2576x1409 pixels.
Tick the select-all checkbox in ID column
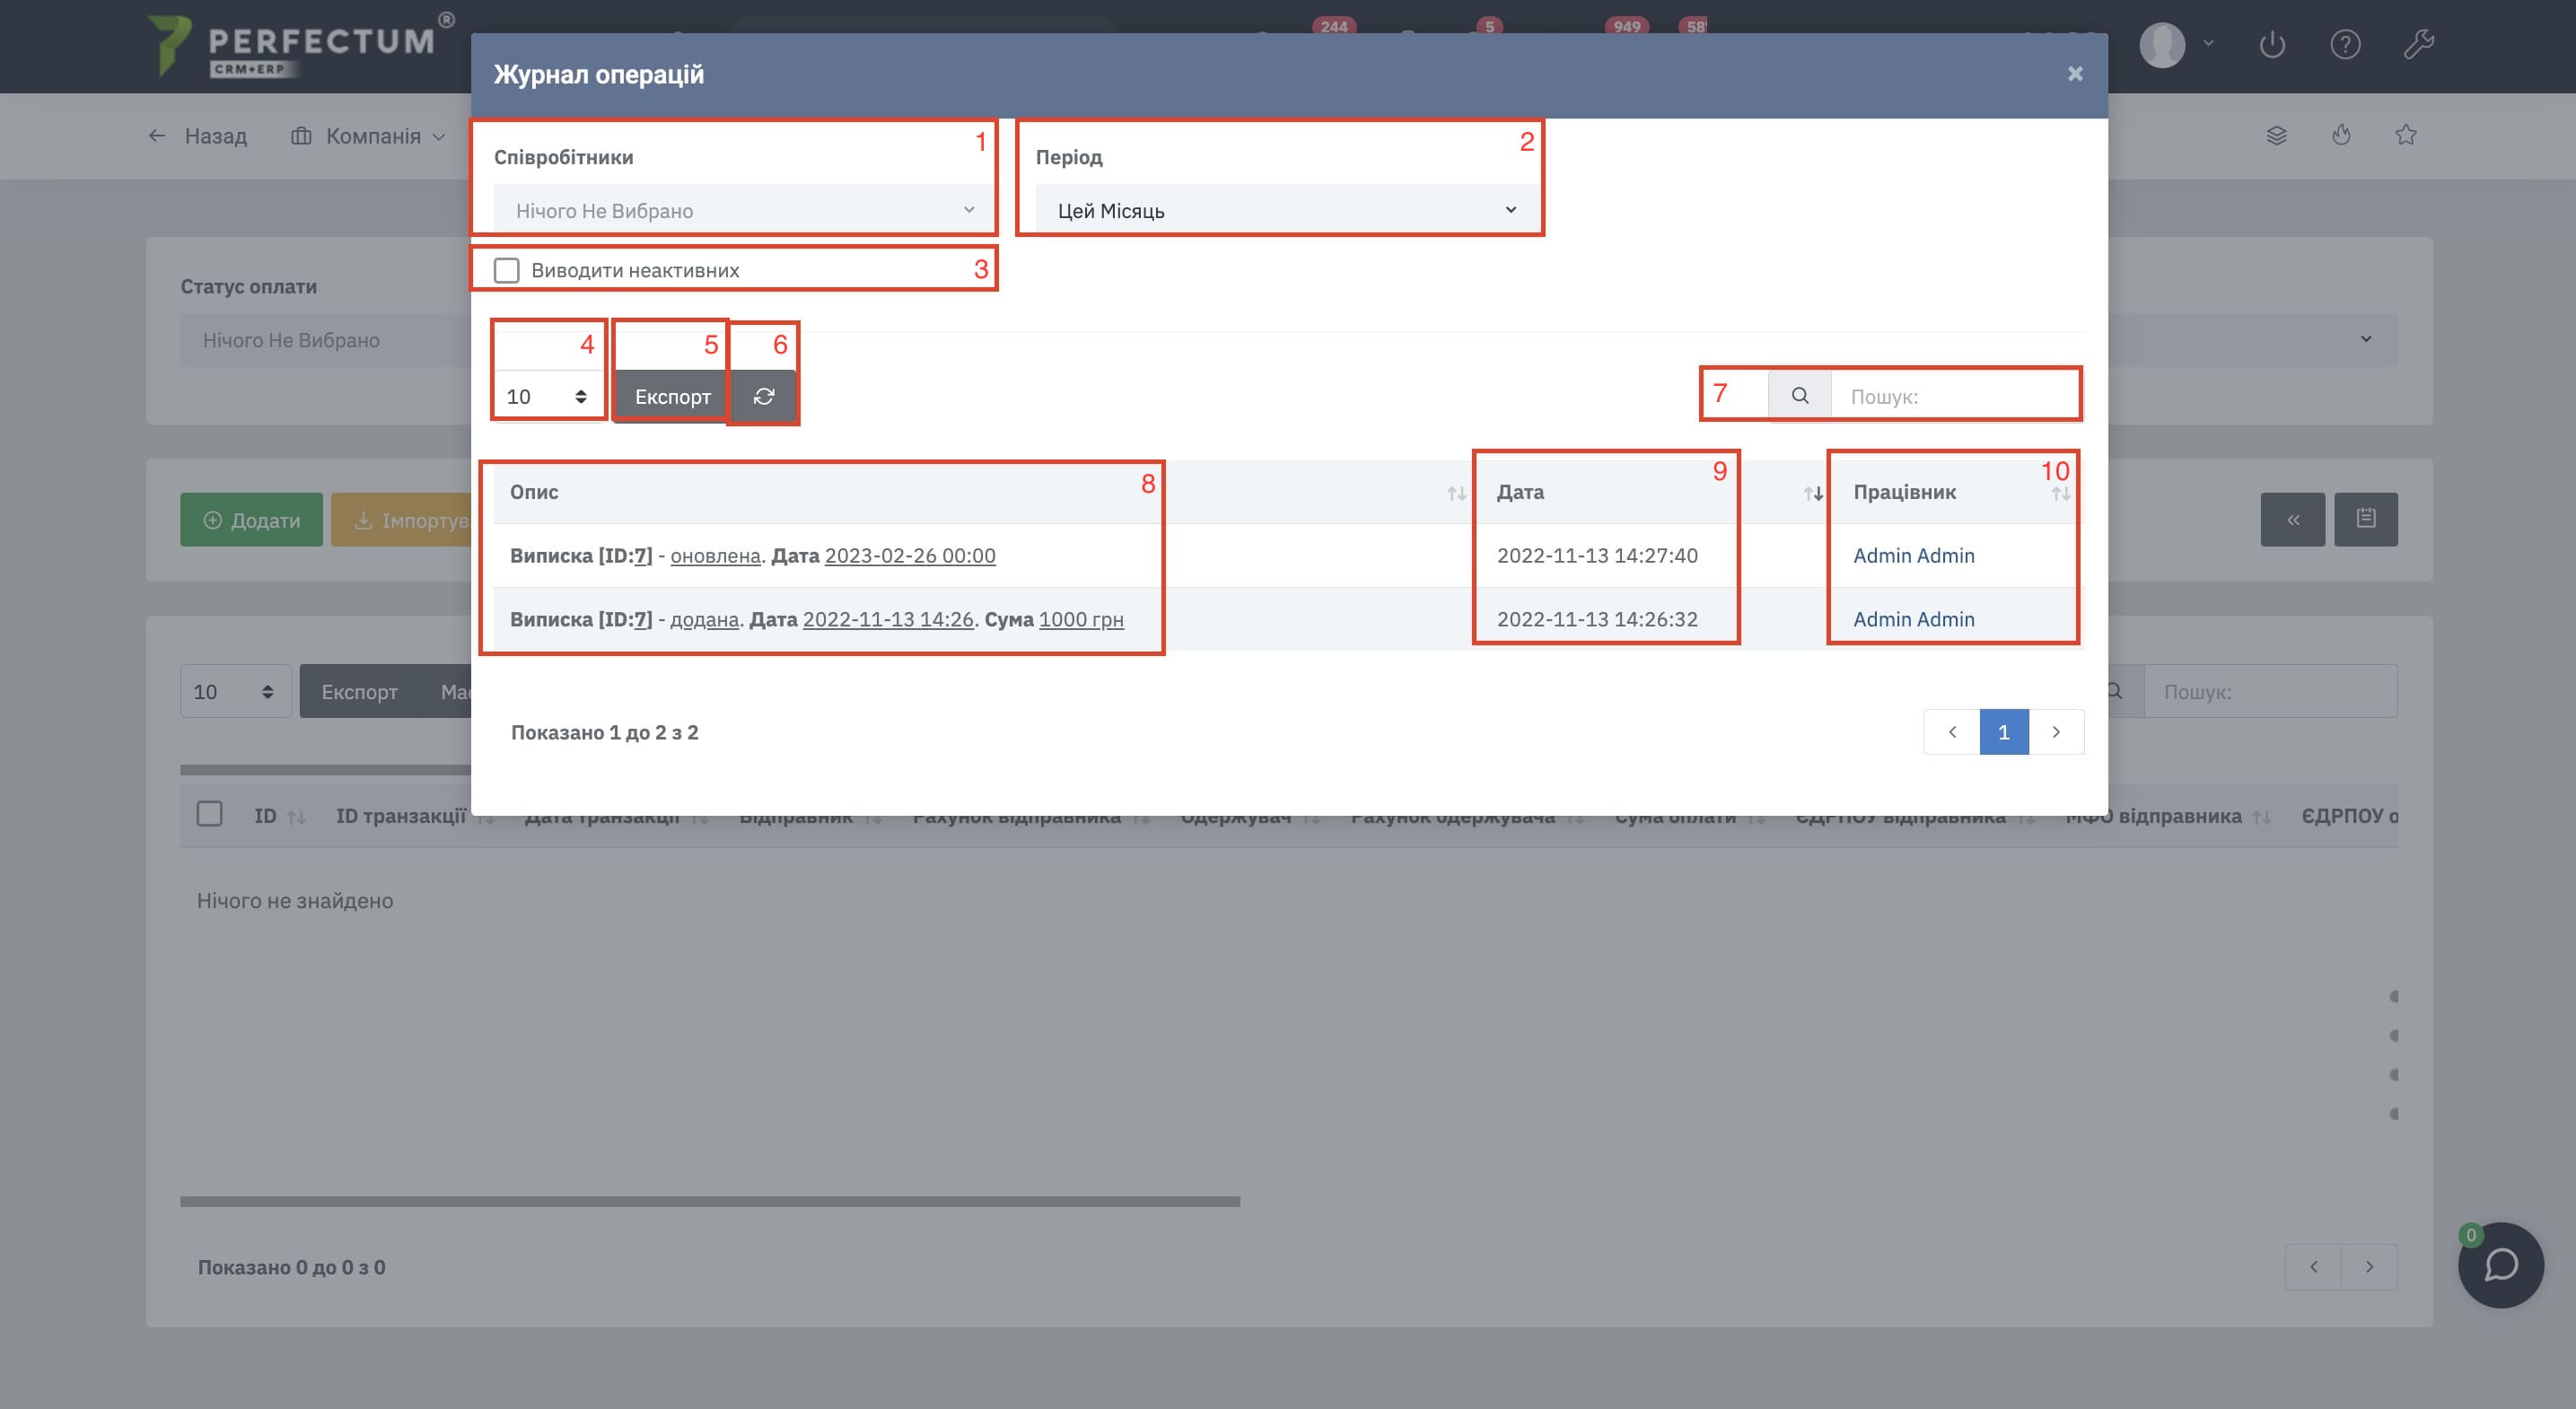pos(210,814)
